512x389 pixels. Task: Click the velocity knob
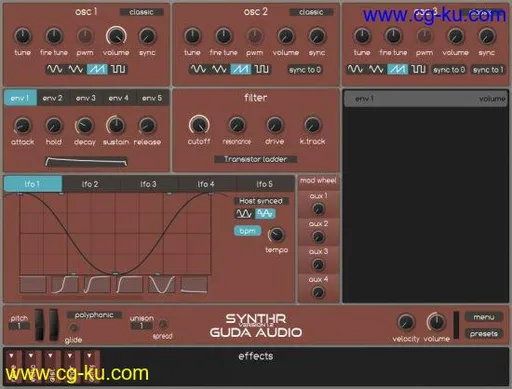406,322
